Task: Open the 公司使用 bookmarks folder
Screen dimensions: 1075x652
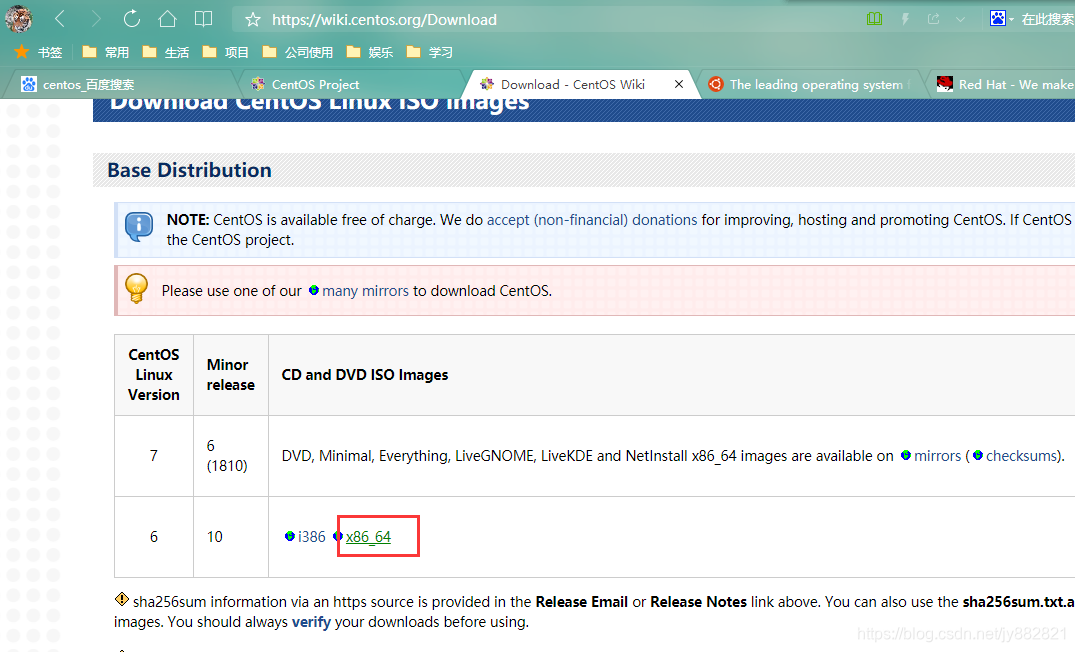Action: coord(298,52)
